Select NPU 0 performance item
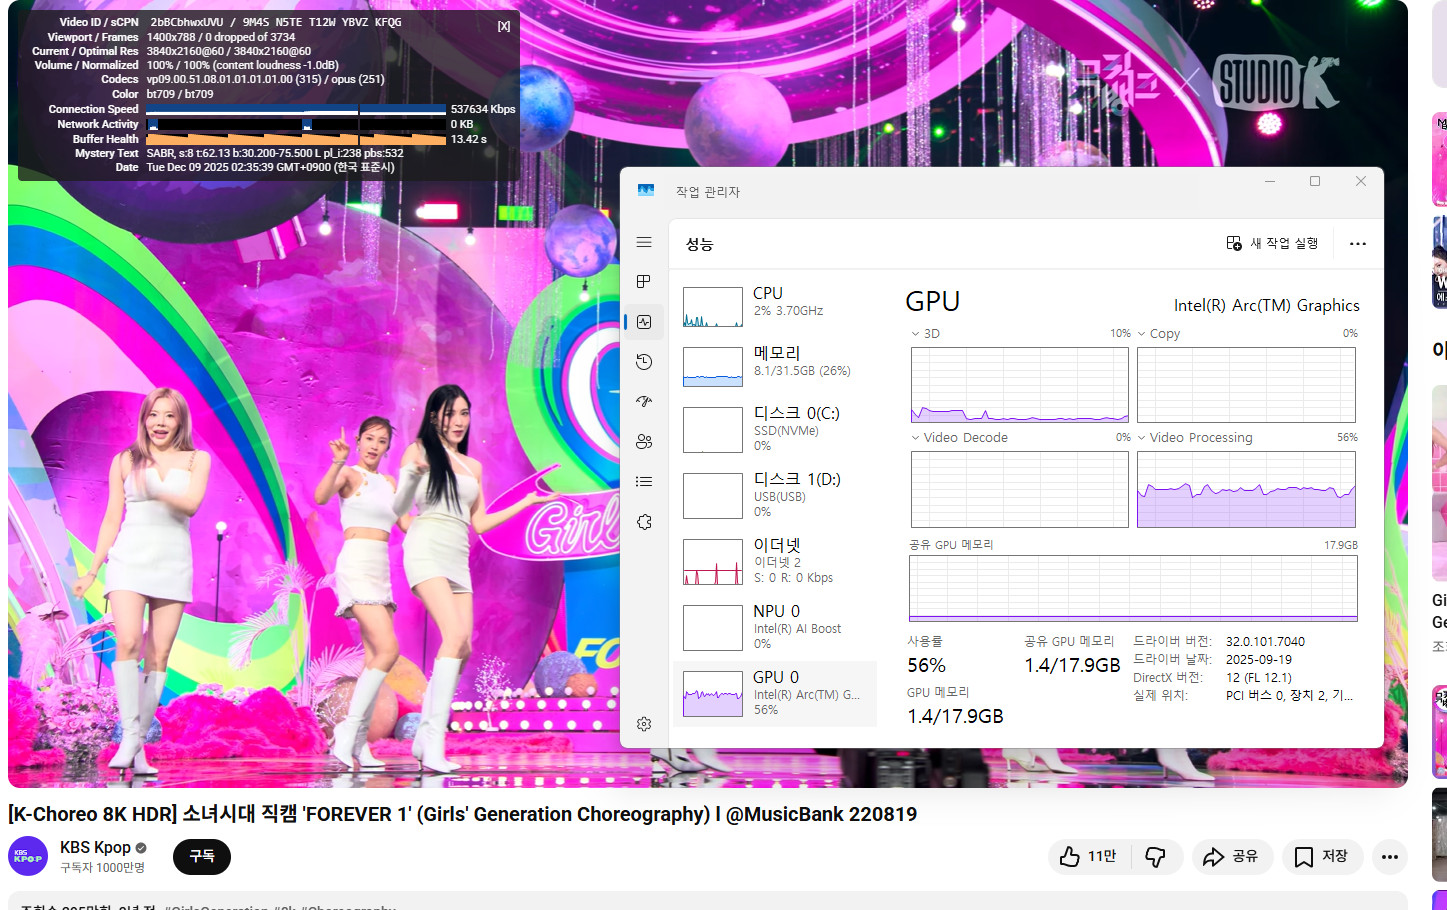This screenshot has width=1447, height=910. coord(775,626)
